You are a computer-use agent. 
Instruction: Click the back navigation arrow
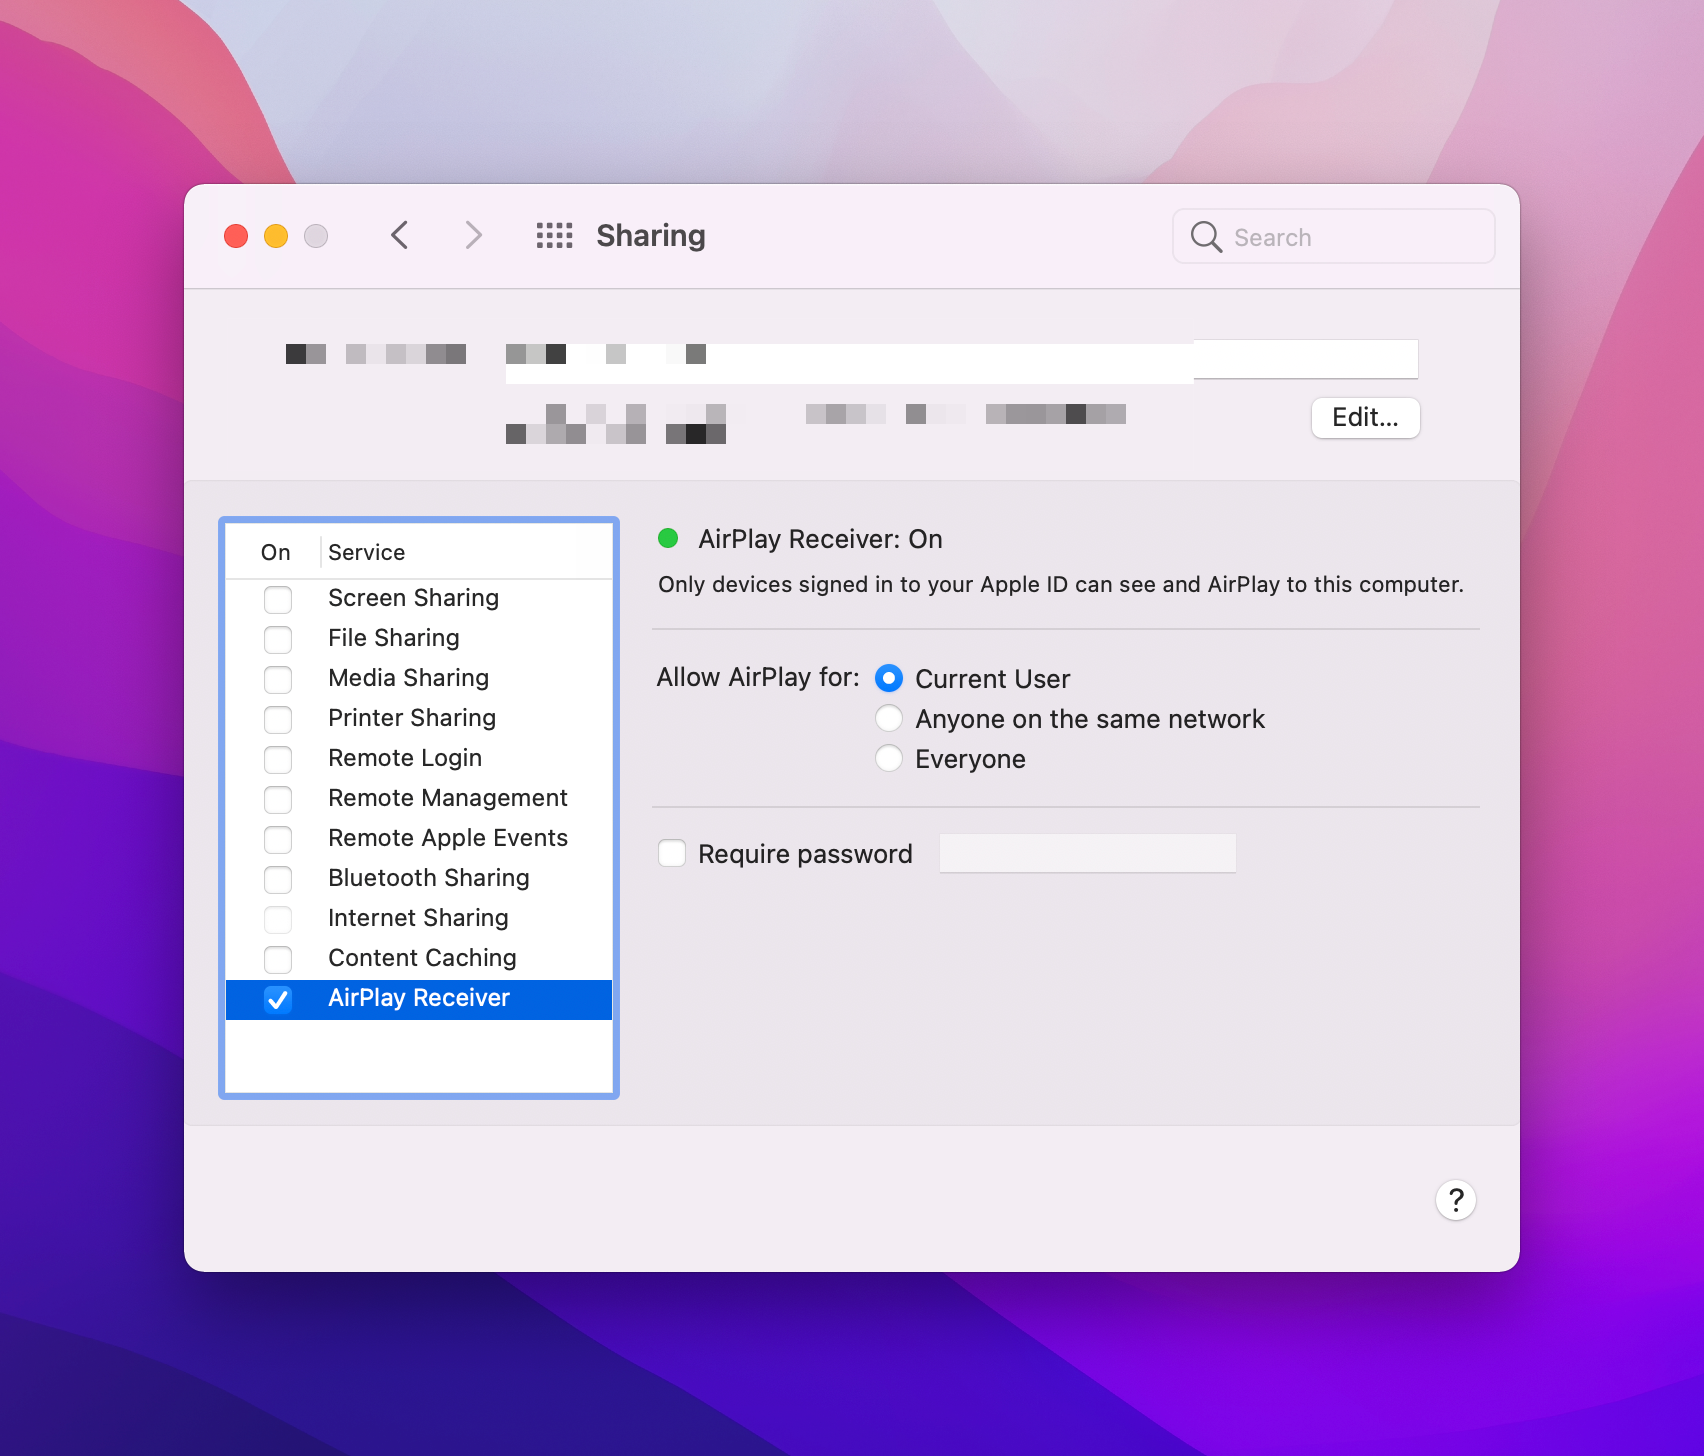[x=399, y=235]
